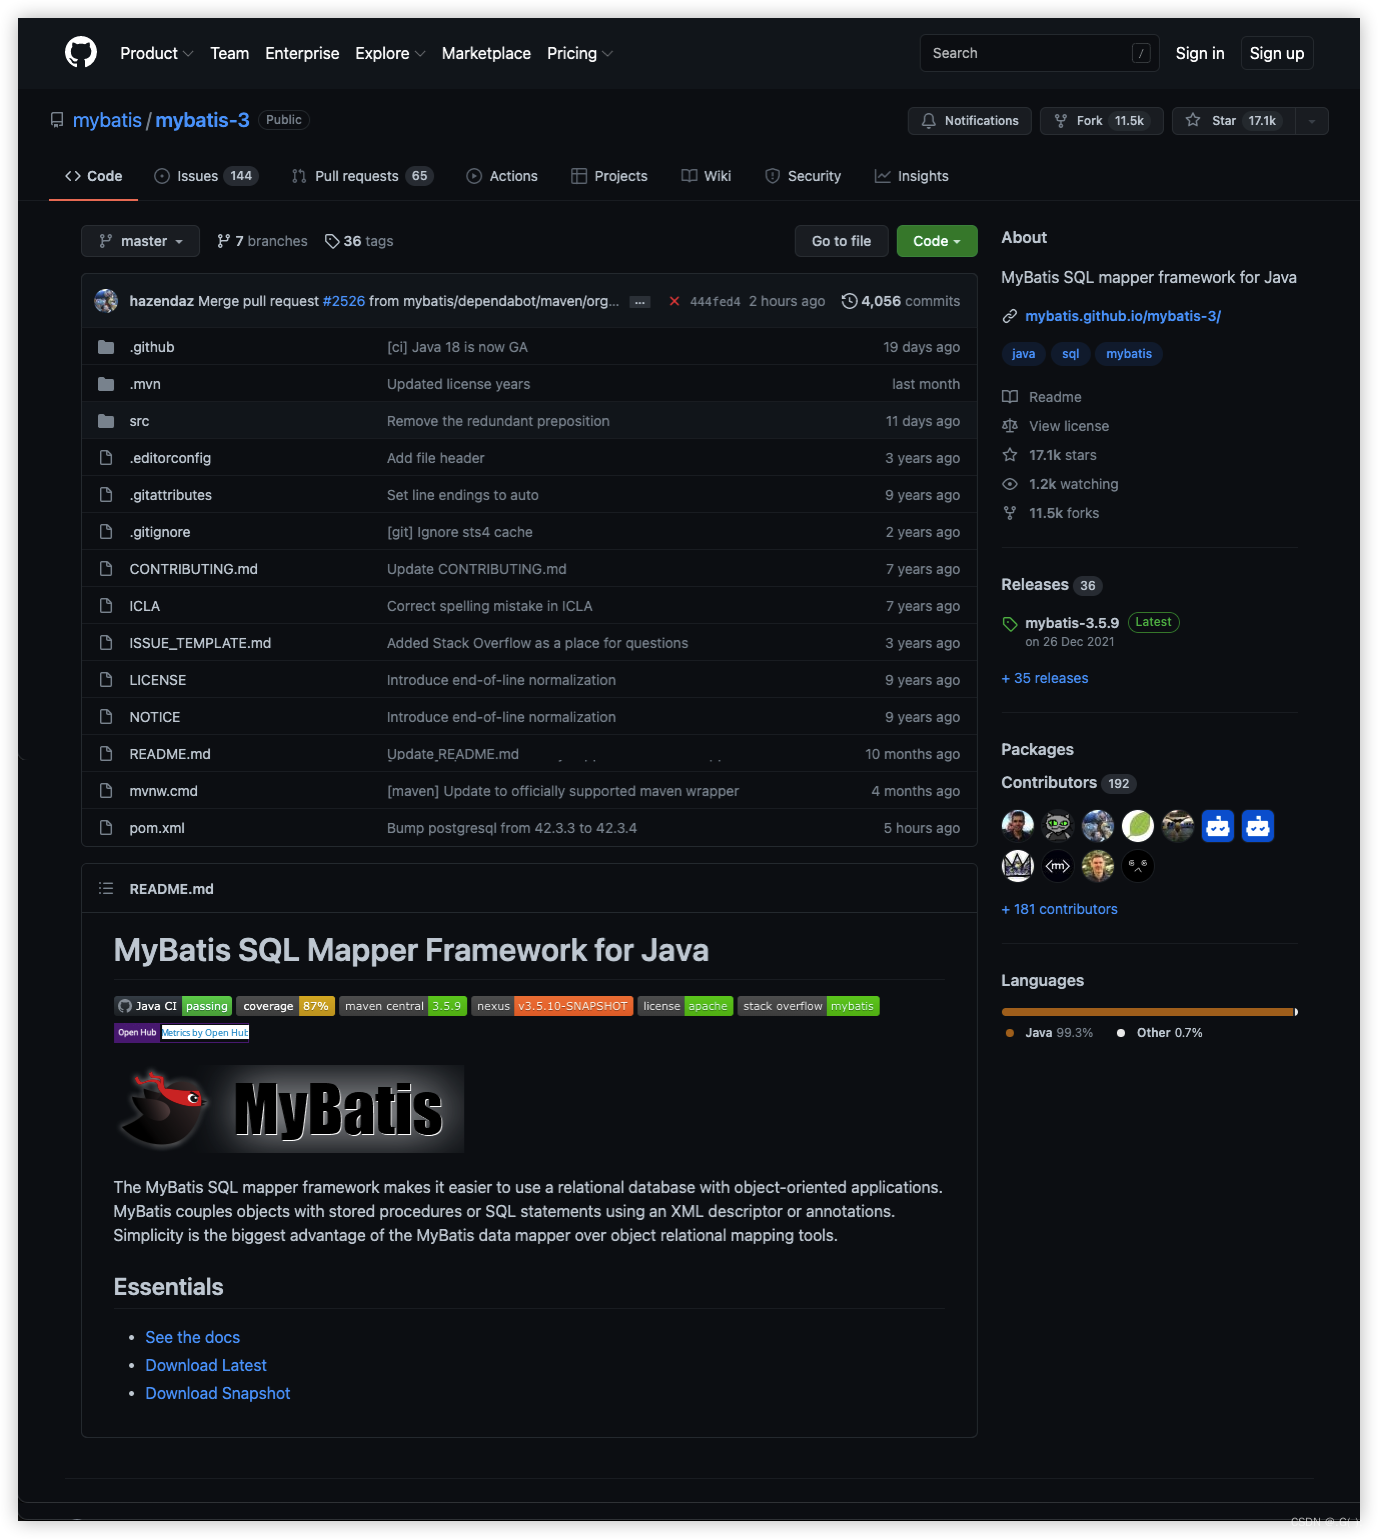Open View license scale icon
Viewport: 1378px width, 1539px height.
[1010, 426]
